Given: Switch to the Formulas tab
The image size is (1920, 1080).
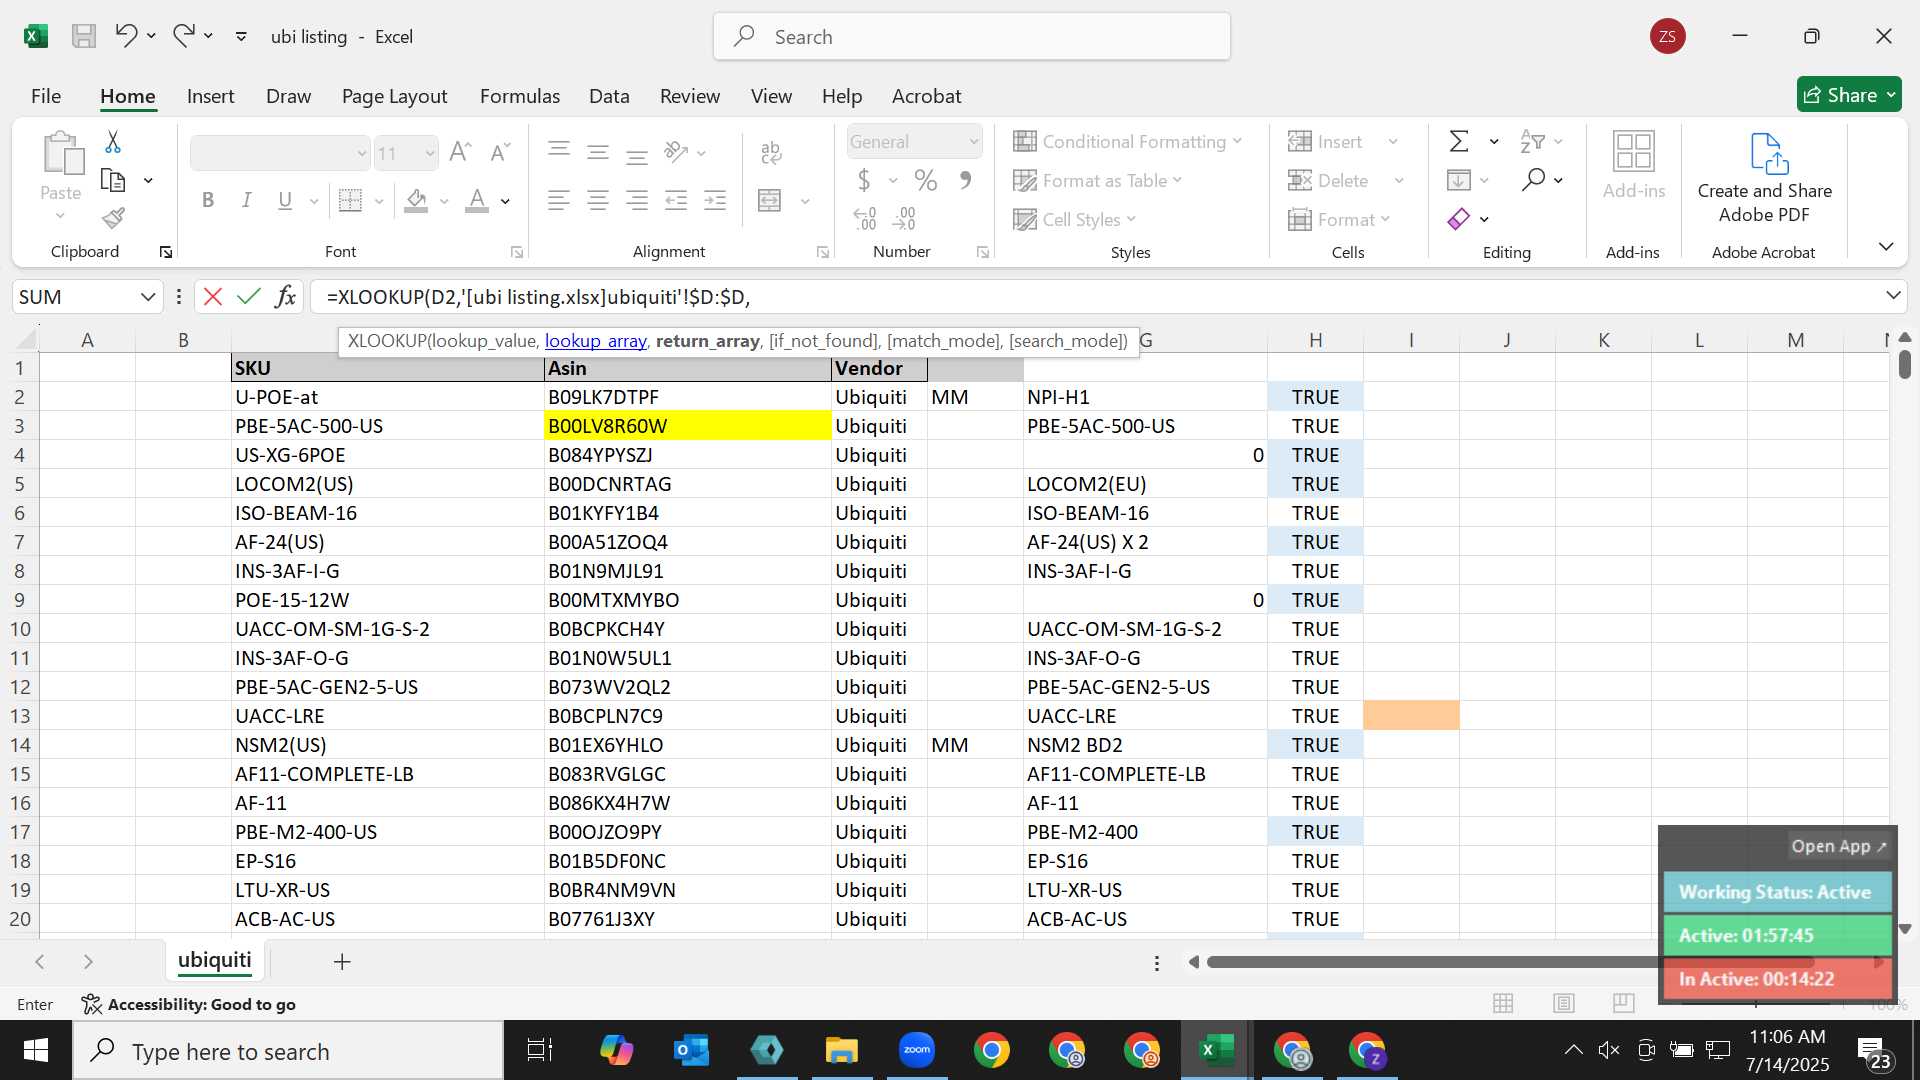Looking at the screenshot, I should (520, 96).
